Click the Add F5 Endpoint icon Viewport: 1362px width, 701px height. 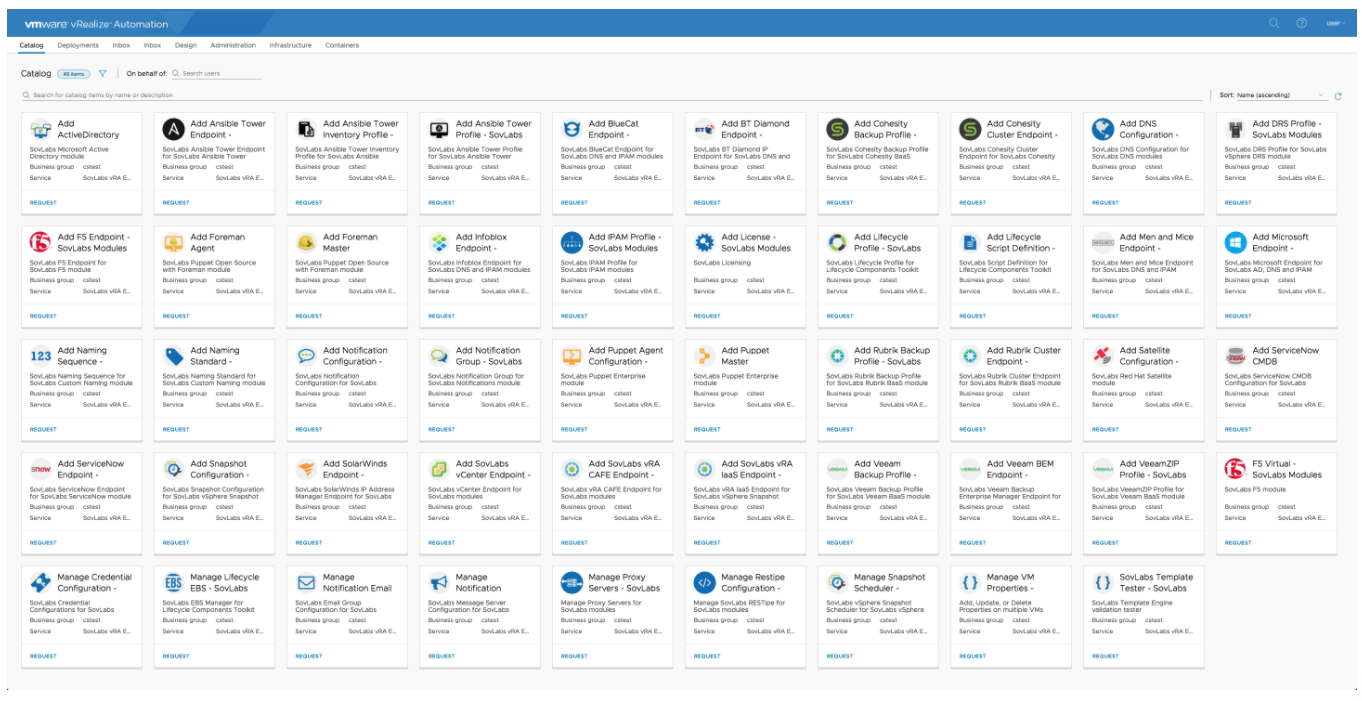(x=41, y=242)
